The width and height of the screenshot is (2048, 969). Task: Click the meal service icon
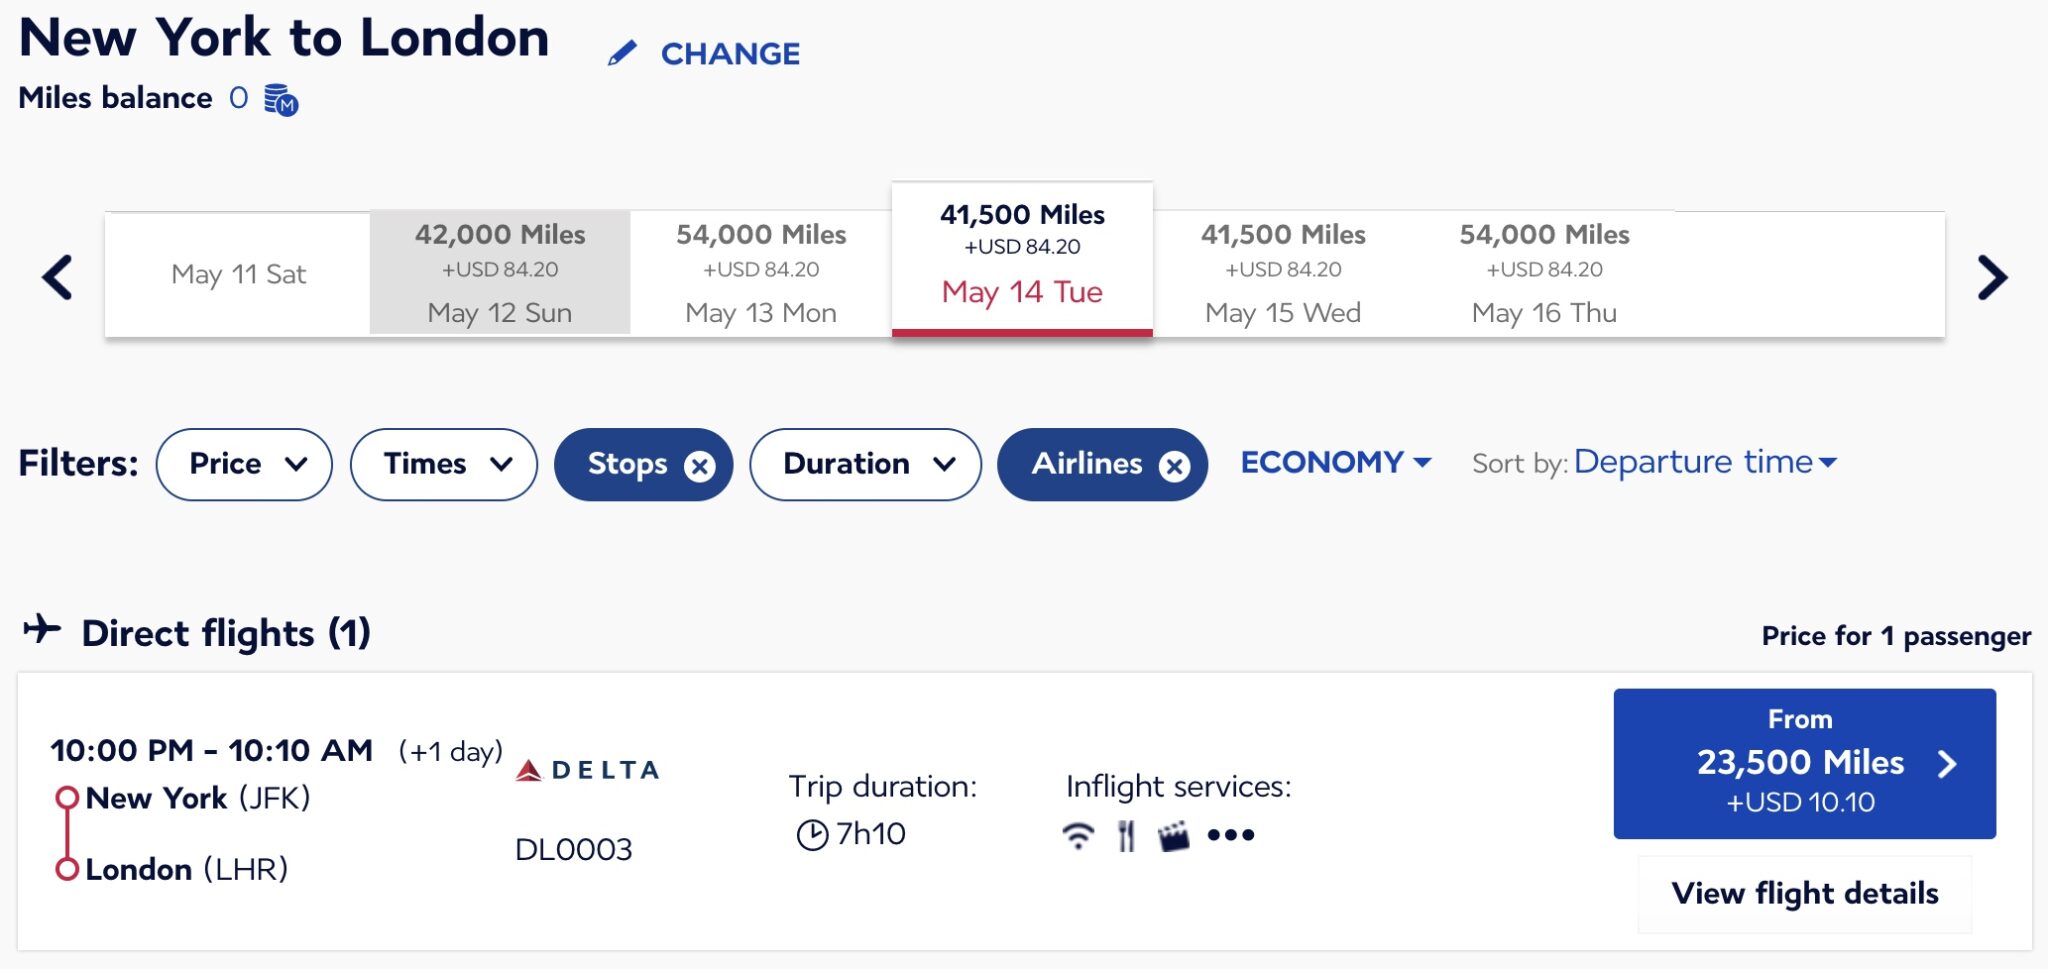tap(1128, 833)
